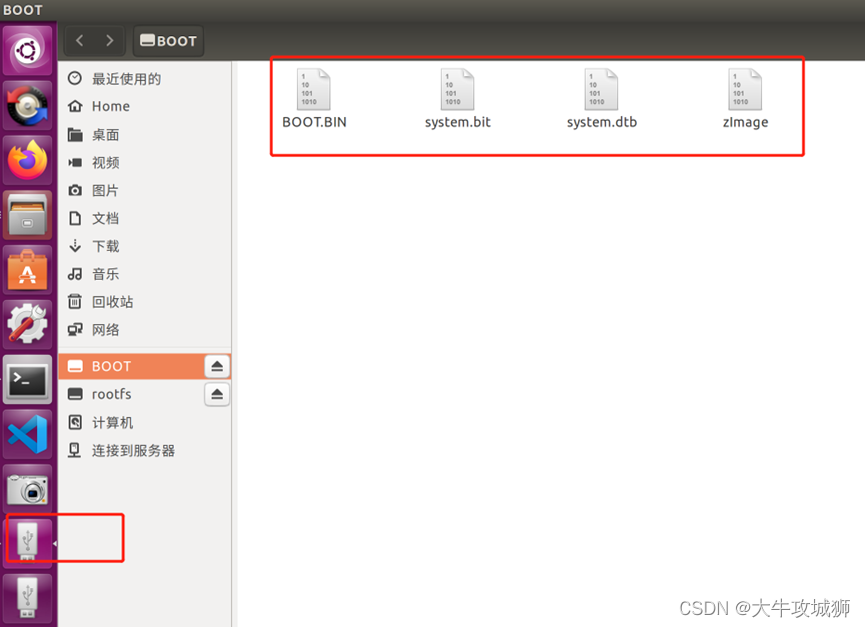This screenshot has height=627, width=865.
Task: Click the system.dtb file name label
Action: pyautogui.click(x=602, y=122)
